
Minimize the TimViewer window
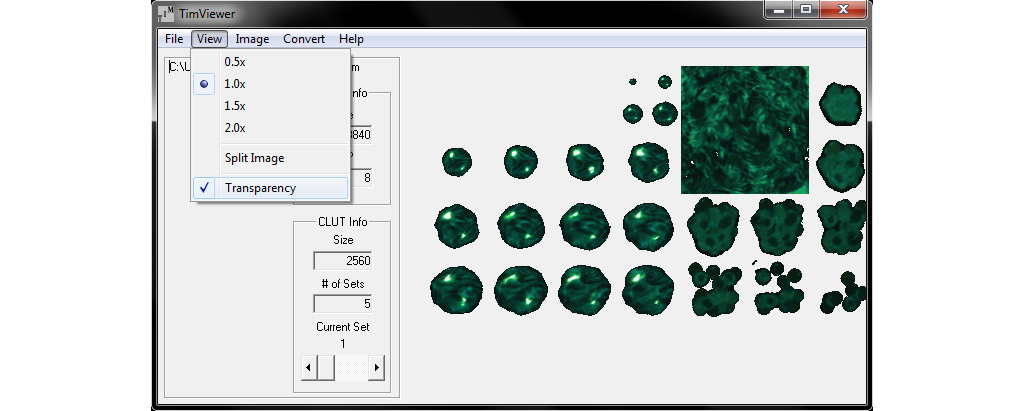[x=778, y=10]
